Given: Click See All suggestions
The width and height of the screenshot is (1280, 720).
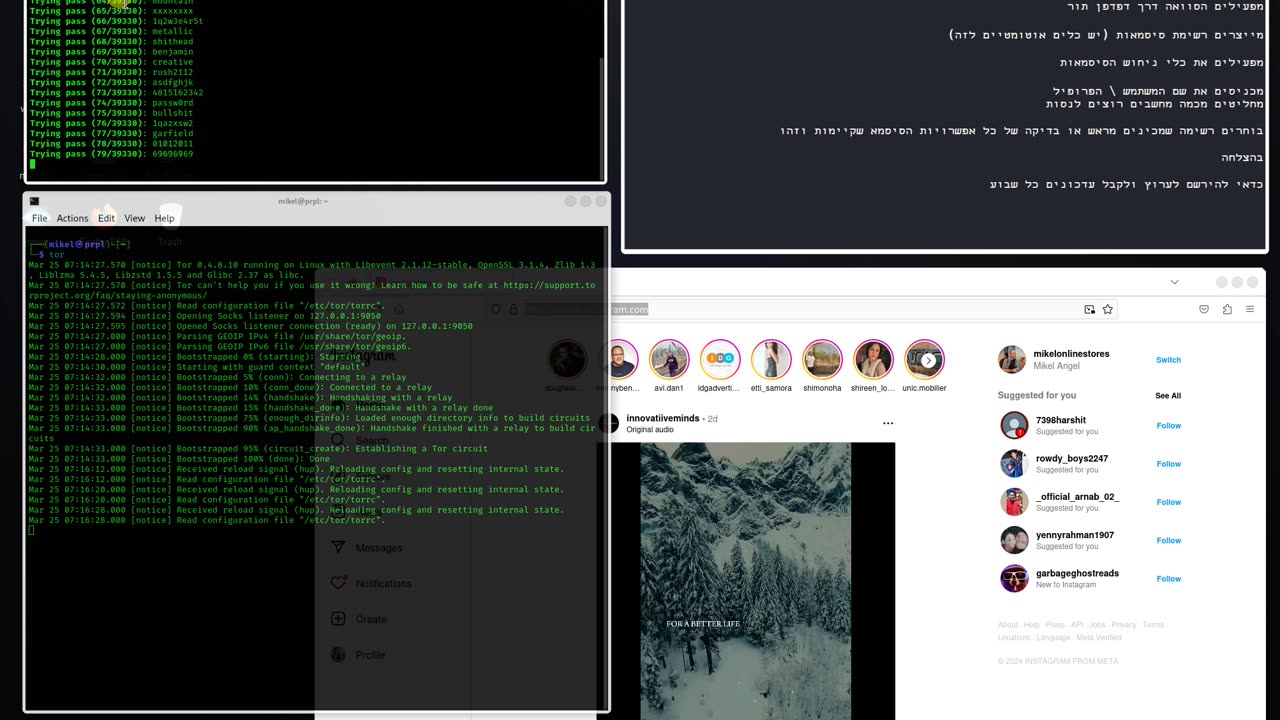Looking at the screenshot, I should (1168, 396).
